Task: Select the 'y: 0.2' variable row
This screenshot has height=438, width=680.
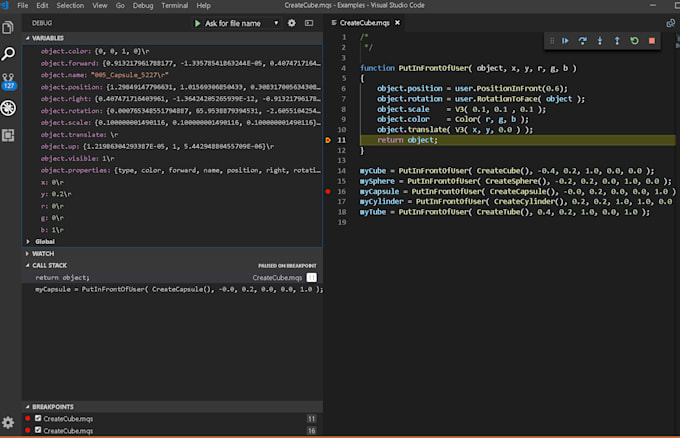Action: tap(173, 194)
